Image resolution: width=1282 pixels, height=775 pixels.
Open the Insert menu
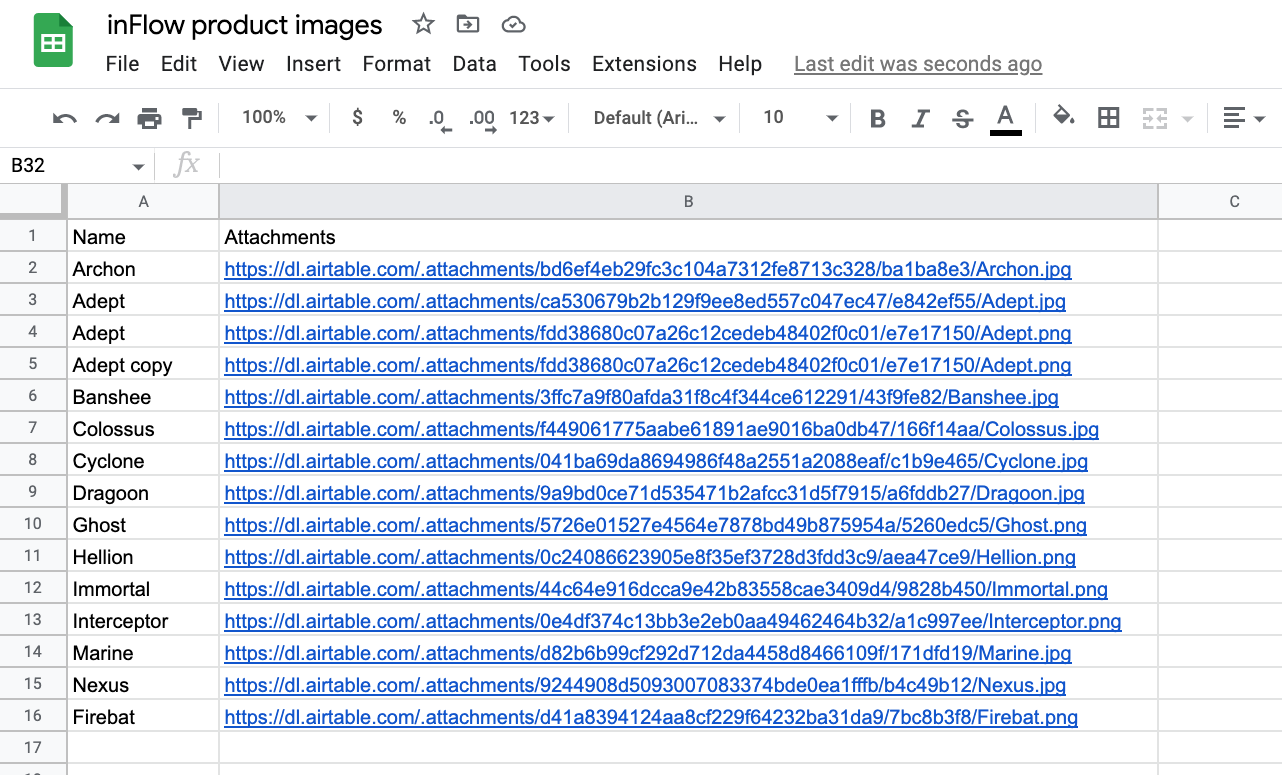click(x=313, y=64)
